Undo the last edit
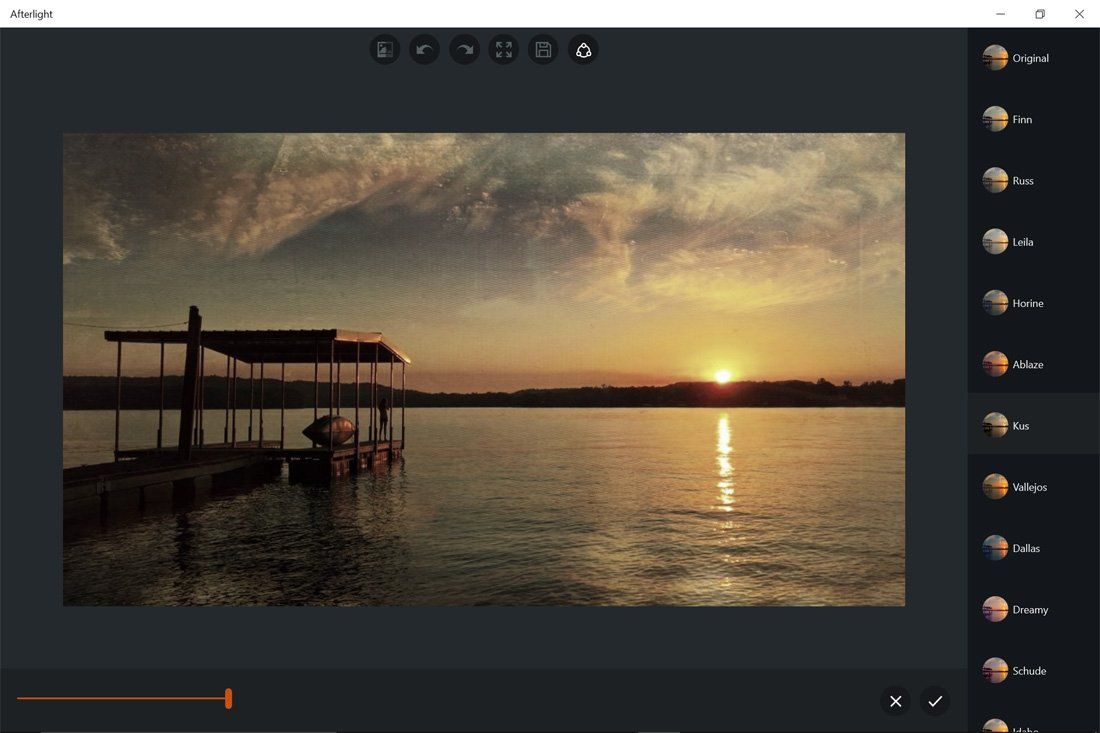This screenshot has width=1100, height=733. tap(423, 49)
